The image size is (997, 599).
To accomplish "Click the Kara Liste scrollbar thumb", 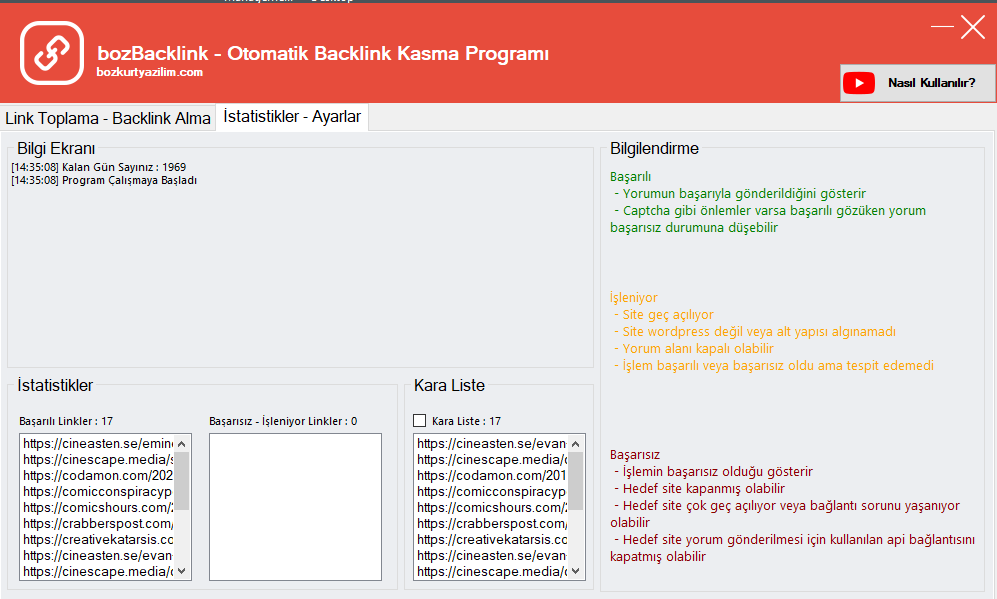I will [x=576, y=481].
